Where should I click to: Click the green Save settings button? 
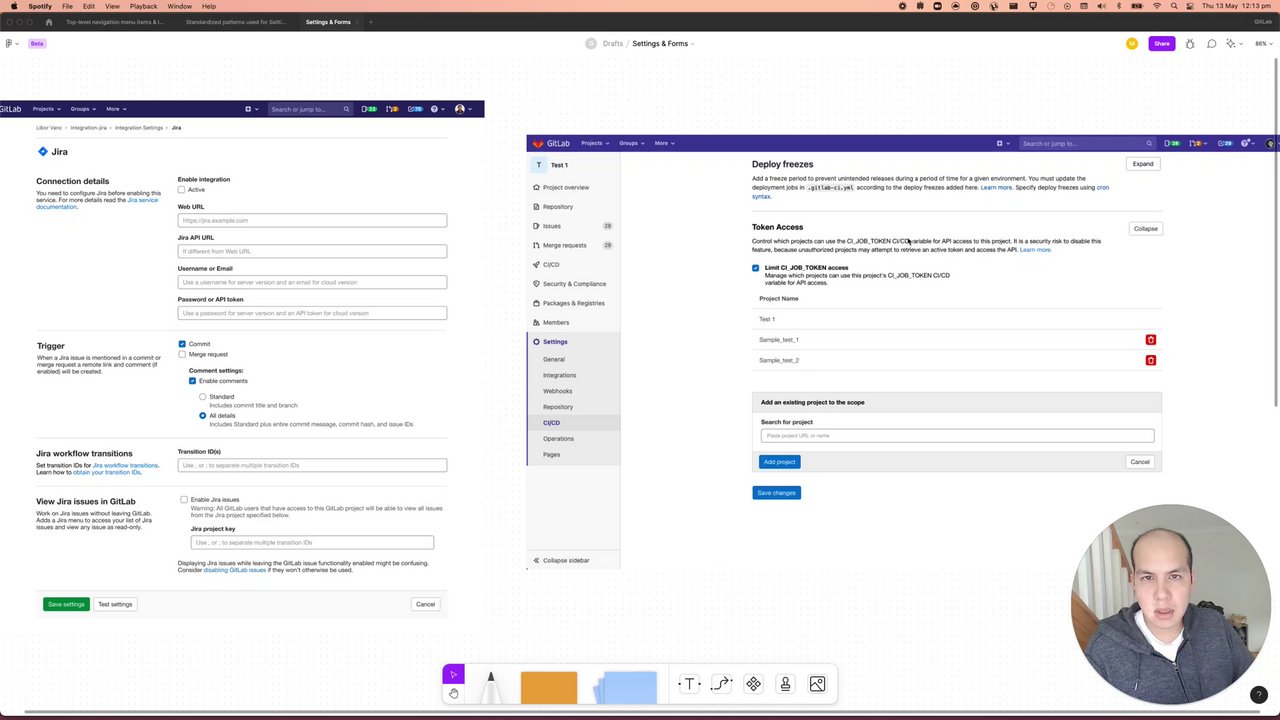point(66,604)
